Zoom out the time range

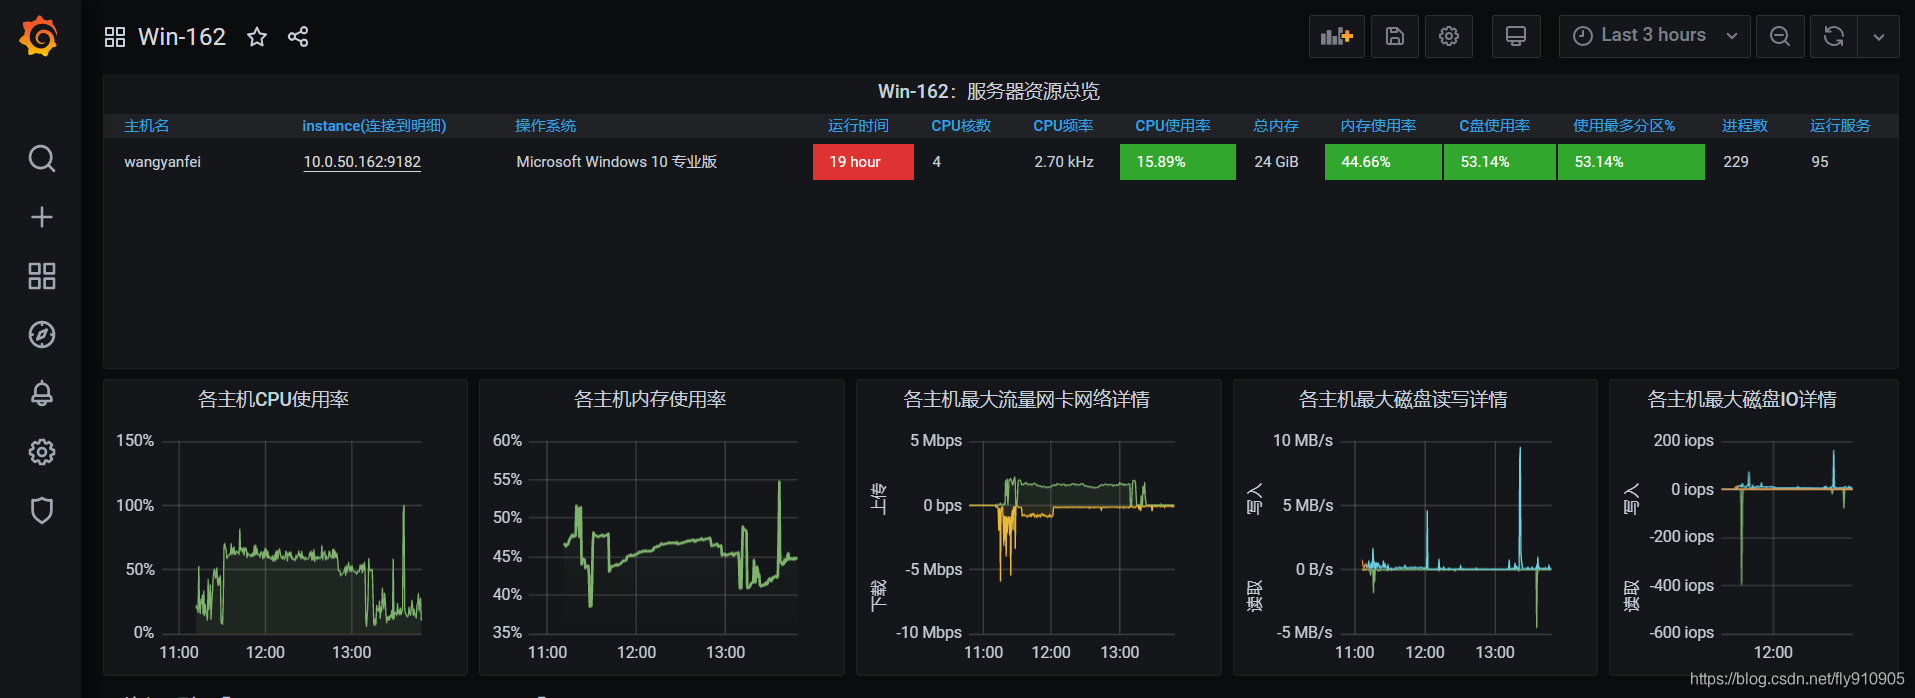tap(1780, 37)
